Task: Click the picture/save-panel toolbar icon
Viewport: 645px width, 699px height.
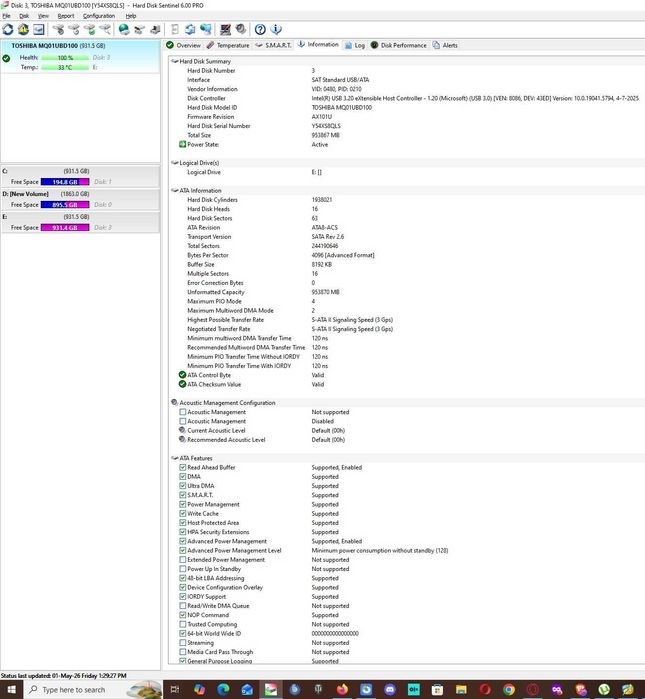Action: (x=39, y=29)
